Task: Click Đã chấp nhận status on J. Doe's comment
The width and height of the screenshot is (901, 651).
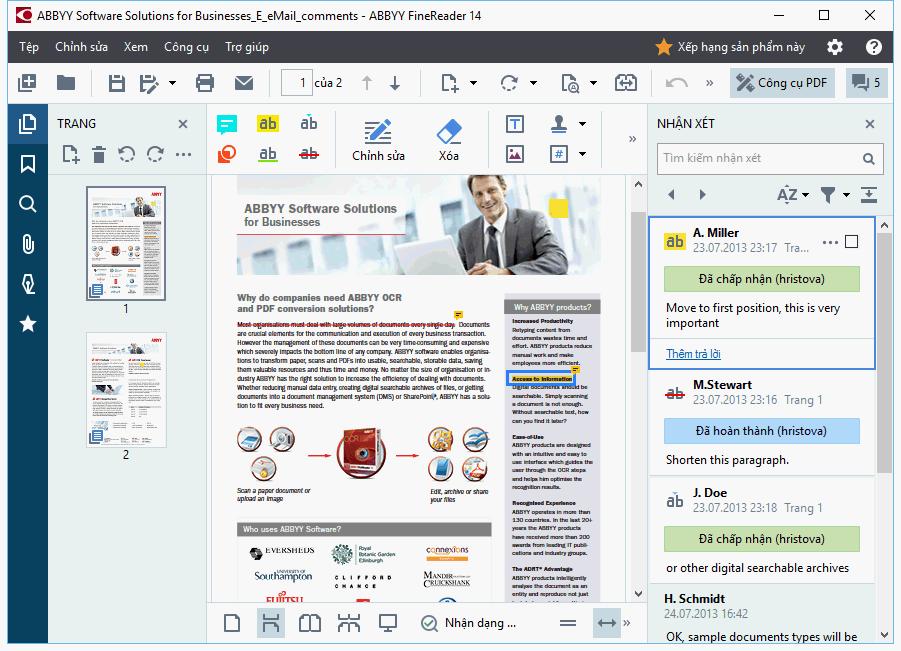Action: click(761, 539)
